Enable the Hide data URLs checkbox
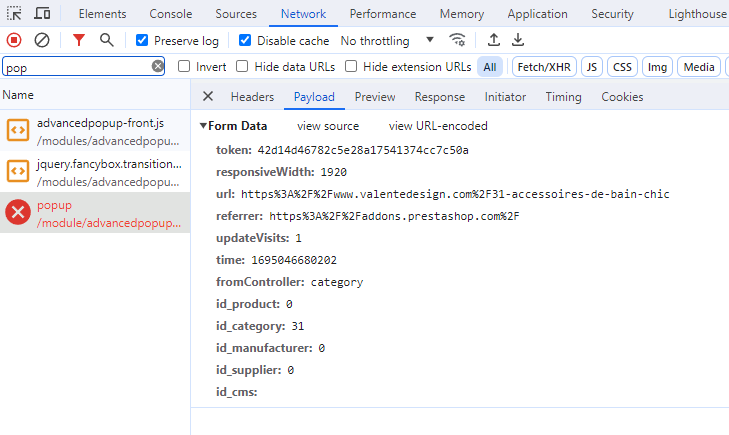 pos(242,66)
